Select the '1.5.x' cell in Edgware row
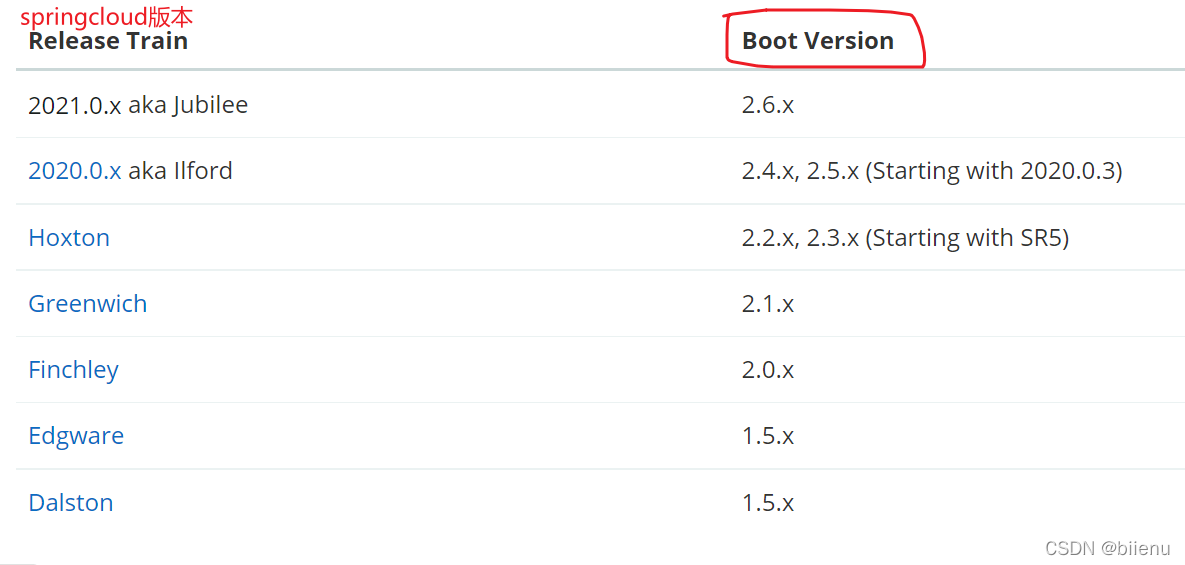The height and width of the screenshot is (565, 1185). point(768,436)
